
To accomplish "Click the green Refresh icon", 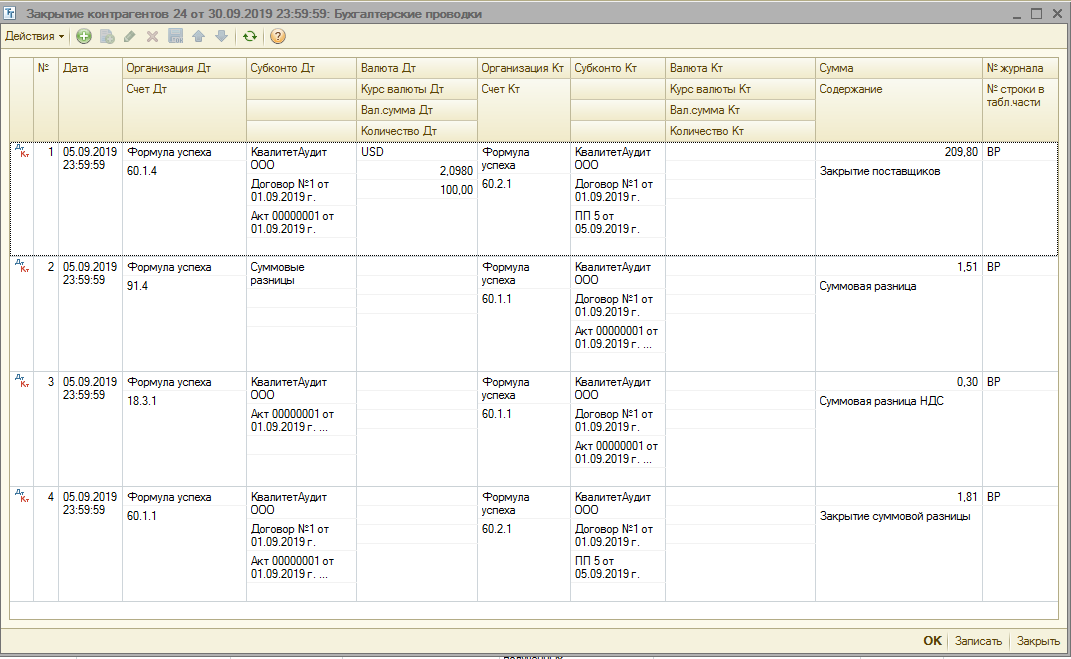I will coord(250,36).
